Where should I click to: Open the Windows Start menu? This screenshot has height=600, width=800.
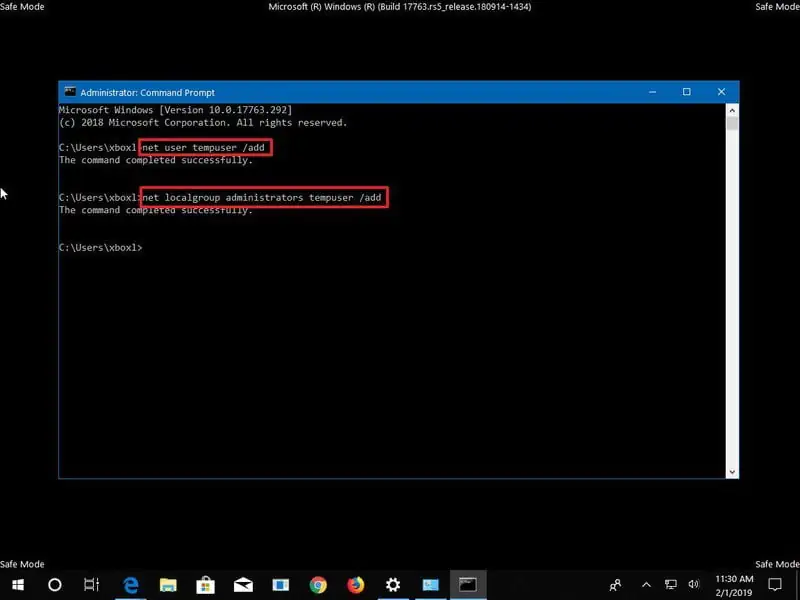[18, 584]
